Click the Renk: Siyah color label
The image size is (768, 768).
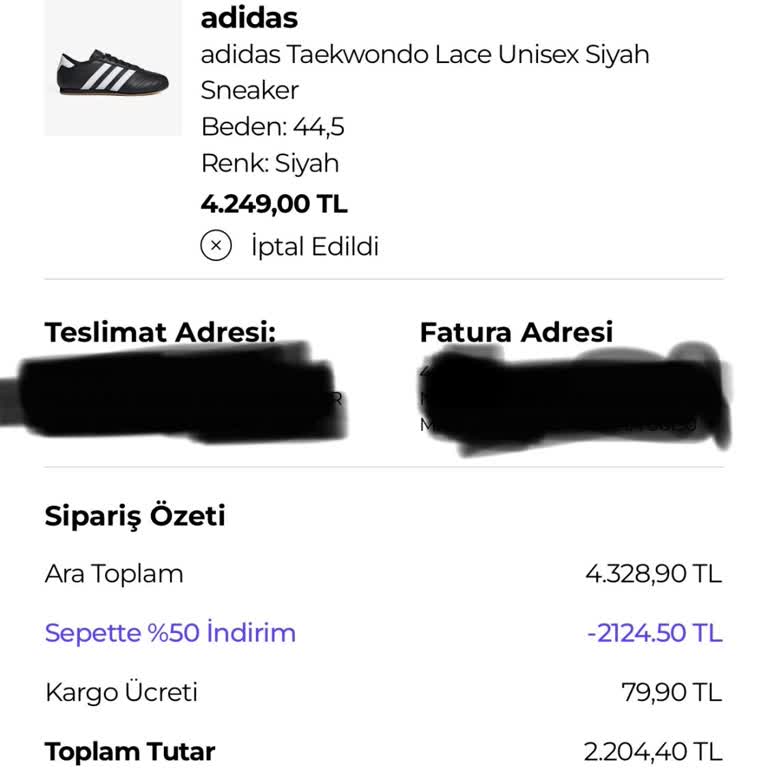coord(270,163)
